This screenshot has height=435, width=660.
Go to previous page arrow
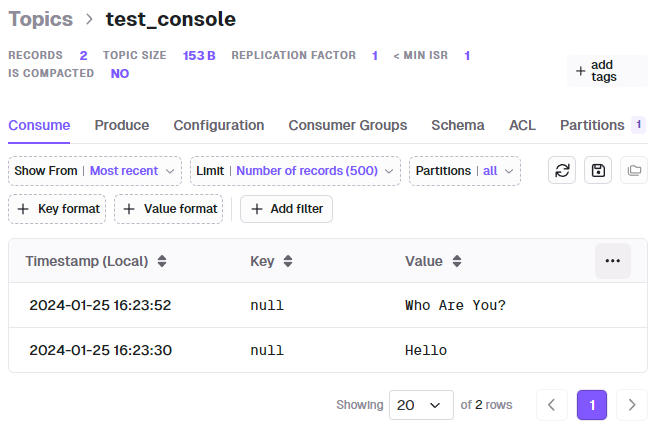tap(552, 405)
